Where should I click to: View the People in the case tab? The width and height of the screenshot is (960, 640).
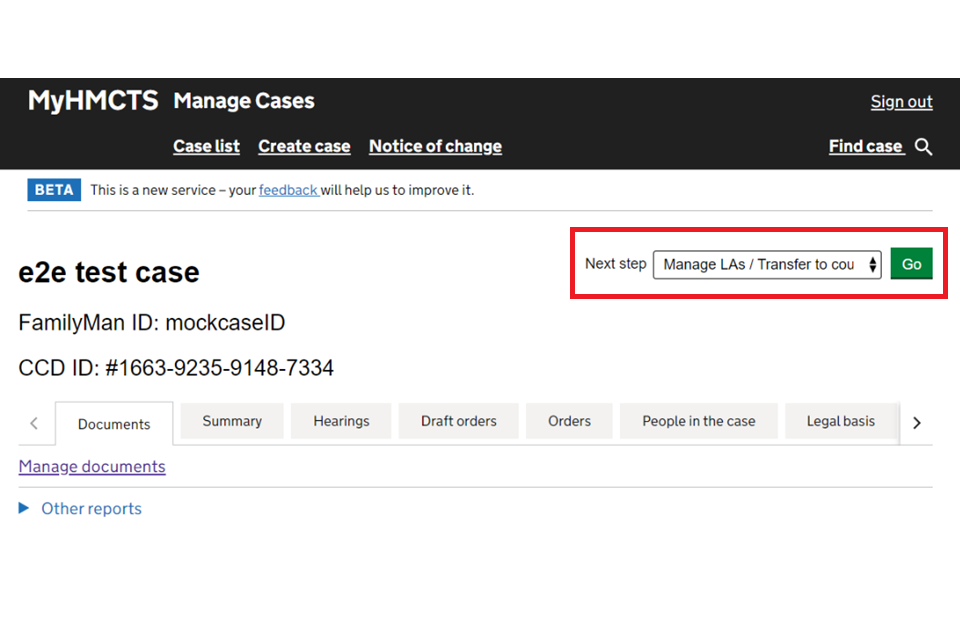[698, 421]
